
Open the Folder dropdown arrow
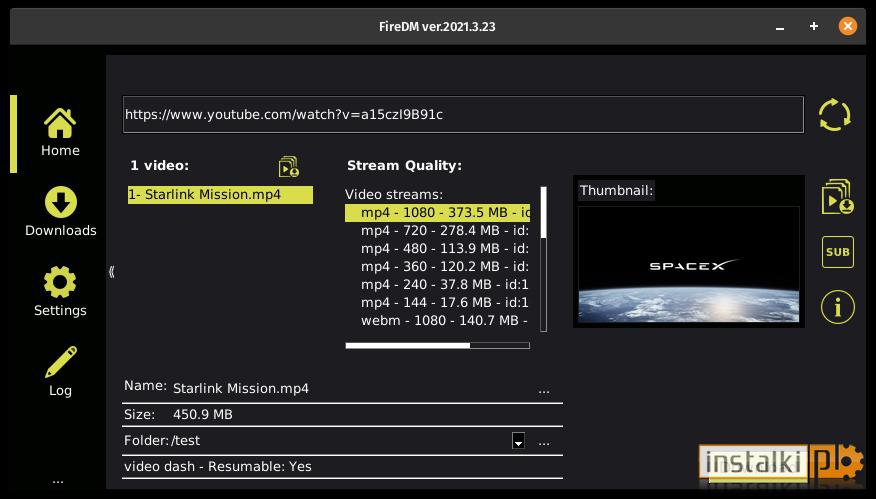(518, 440)
